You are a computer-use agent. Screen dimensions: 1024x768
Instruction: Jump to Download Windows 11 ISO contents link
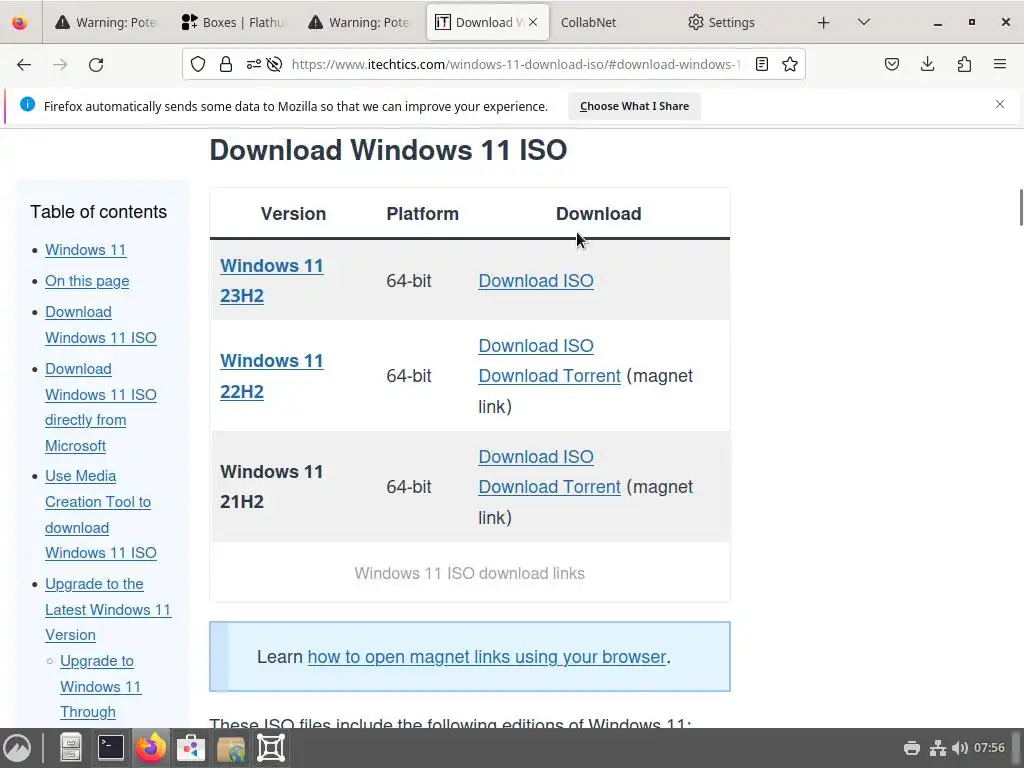(x=101, y=325)
